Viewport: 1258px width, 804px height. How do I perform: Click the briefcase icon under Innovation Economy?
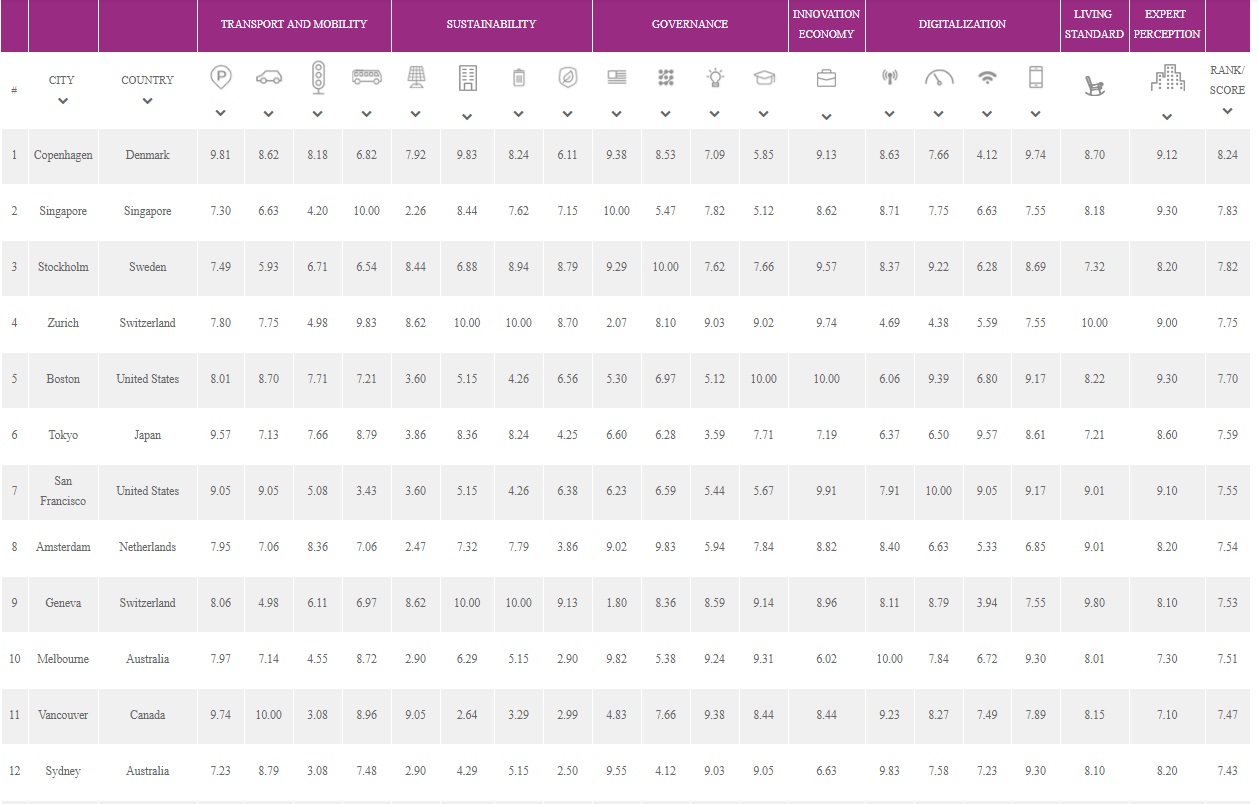pyautogui.click(x=826, y=79)
